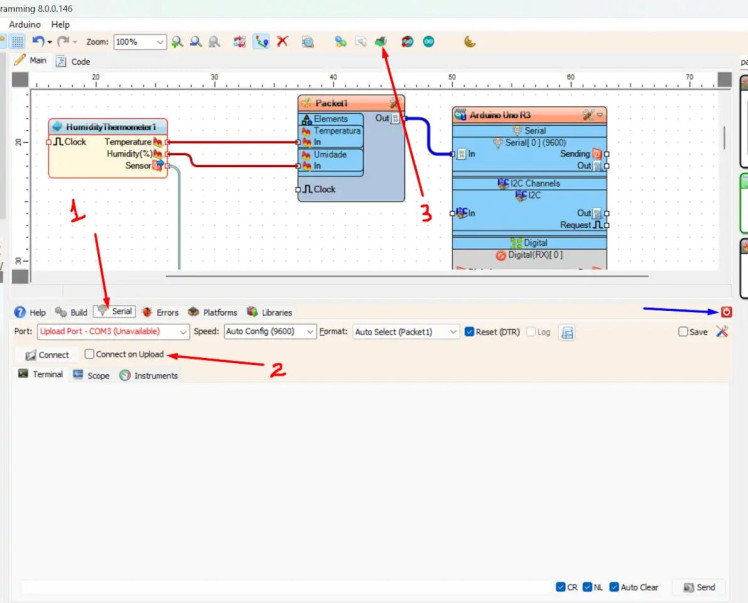Image resolution: width=748 pixels, height=603 pixels.
Task: Uncheck the Reset (DTR) checkbox
Action: pos(469,332)
